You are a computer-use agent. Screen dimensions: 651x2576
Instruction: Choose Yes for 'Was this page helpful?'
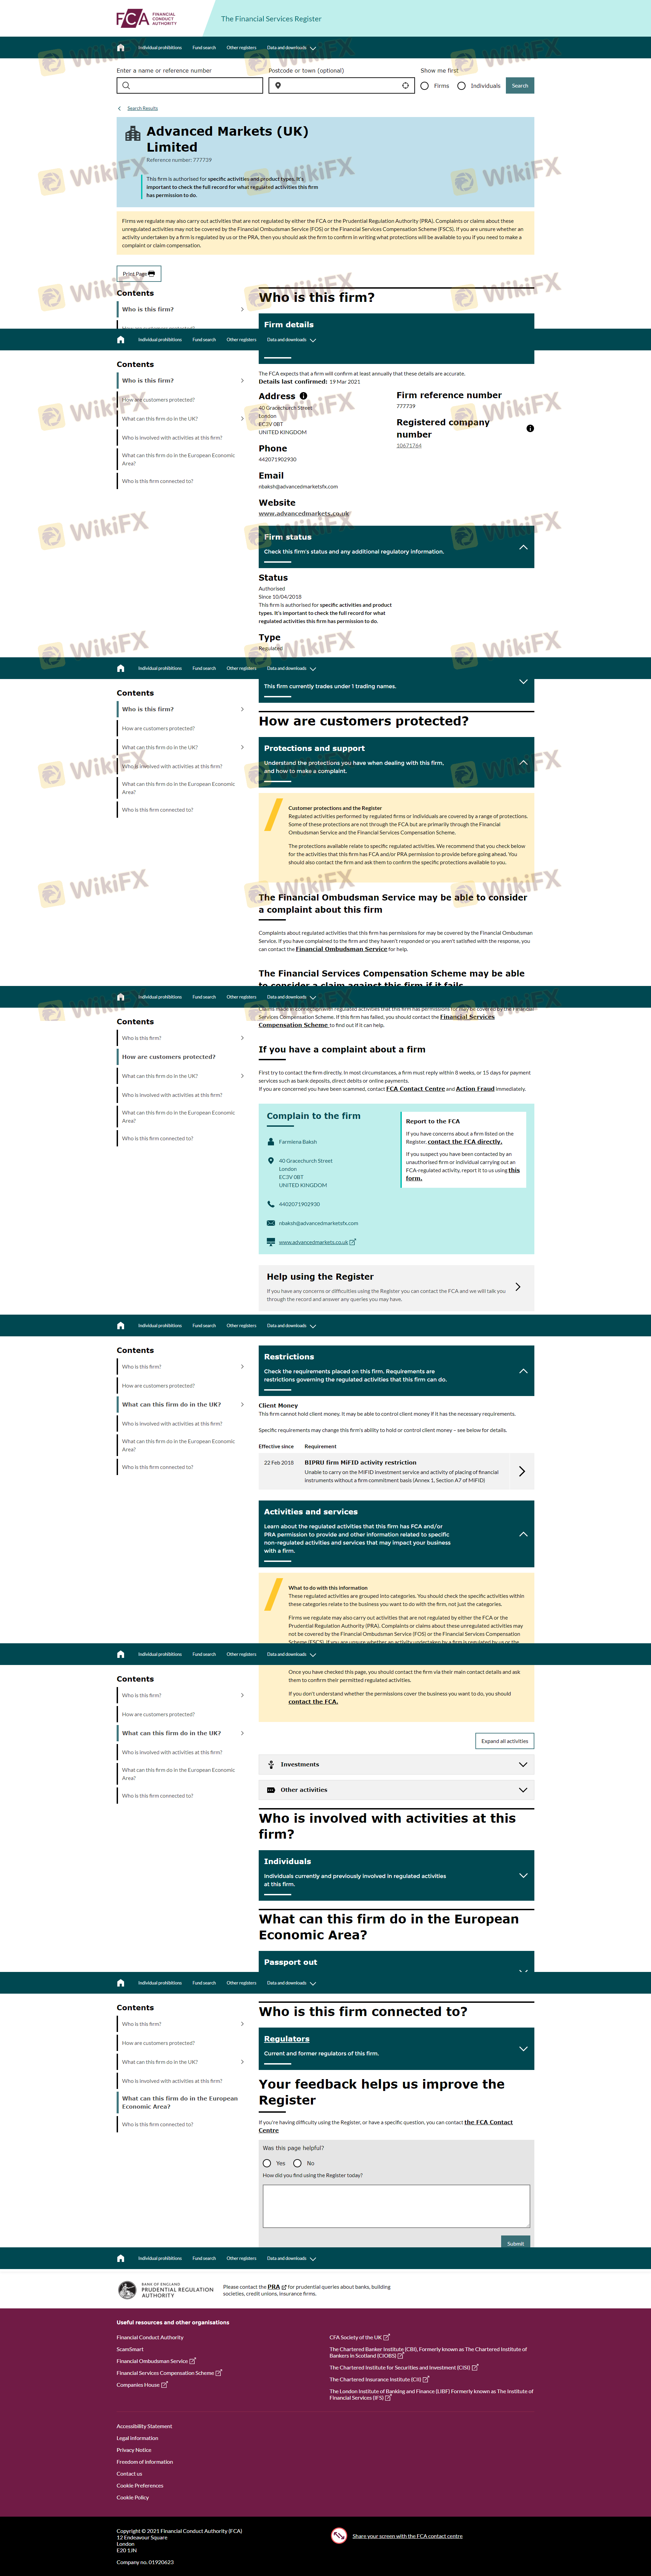pyautogui.click(x=267, y=2163)
